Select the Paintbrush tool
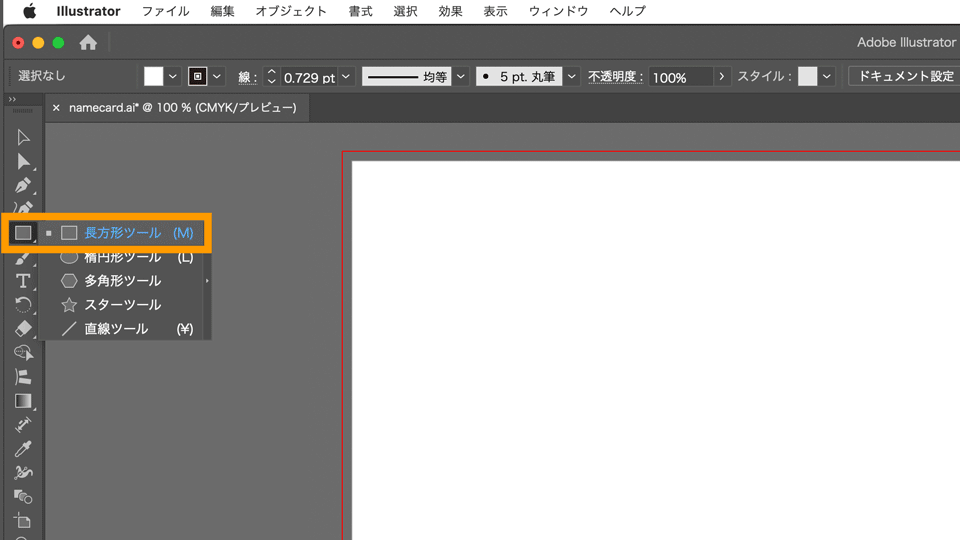 [23, 259]
